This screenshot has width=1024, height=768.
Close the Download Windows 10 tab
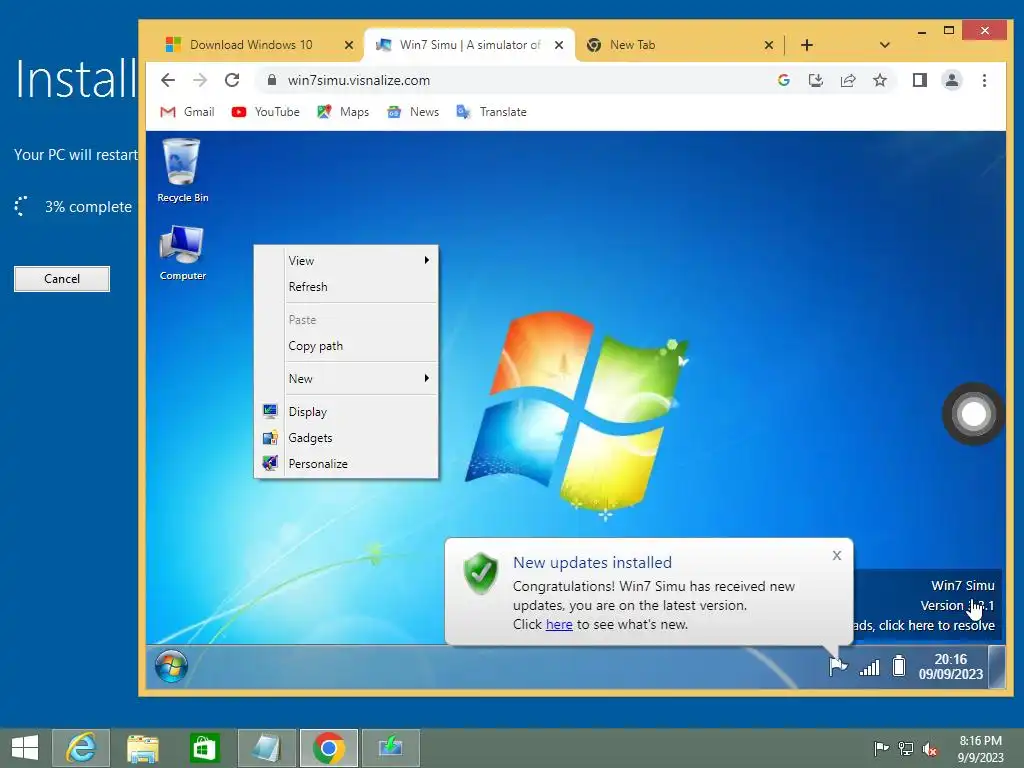coord(349,45)
